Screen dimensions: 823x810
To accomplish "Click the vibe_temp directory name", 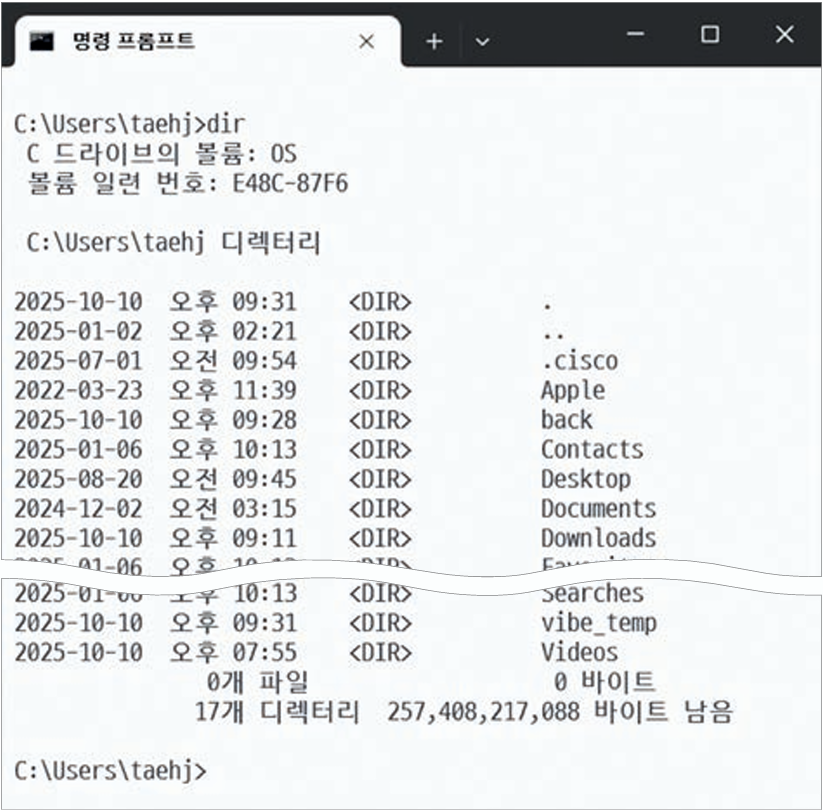I will click(x=598, y=623).
